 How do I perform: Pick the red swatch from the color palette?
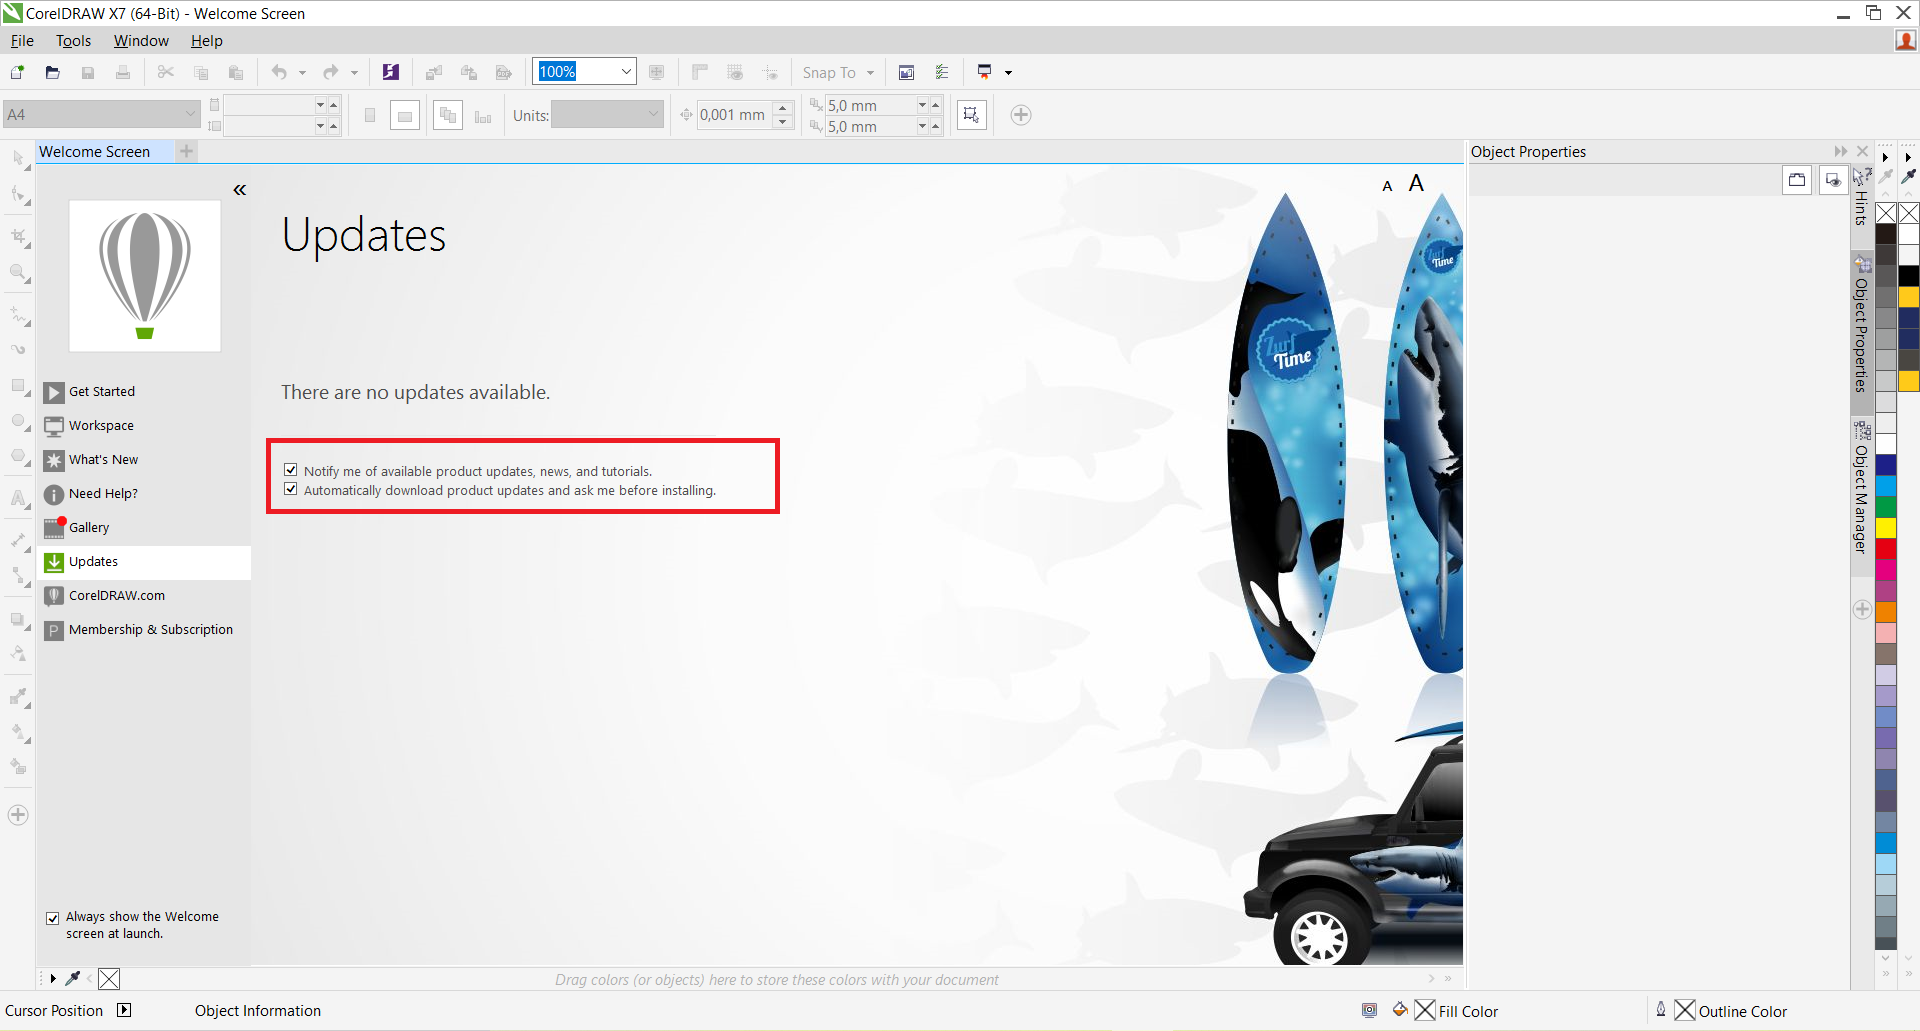click(1887, 548)
